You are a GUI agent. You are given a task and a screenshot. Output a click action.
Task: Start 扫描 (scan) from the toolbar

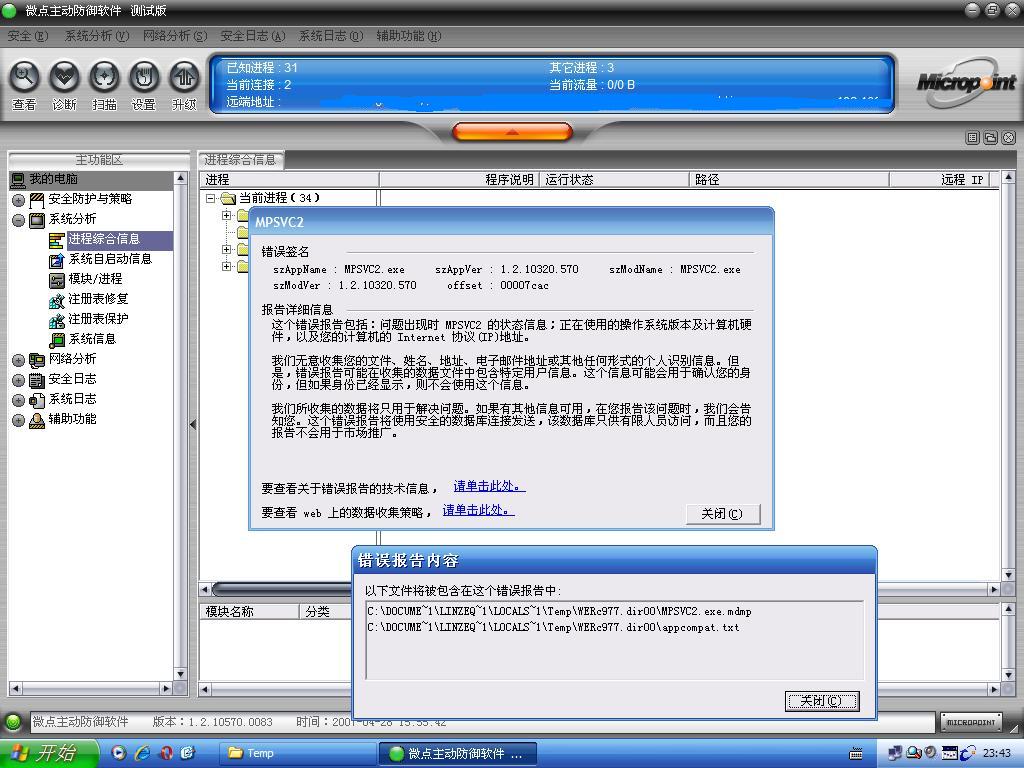click(x=104, y=78)
